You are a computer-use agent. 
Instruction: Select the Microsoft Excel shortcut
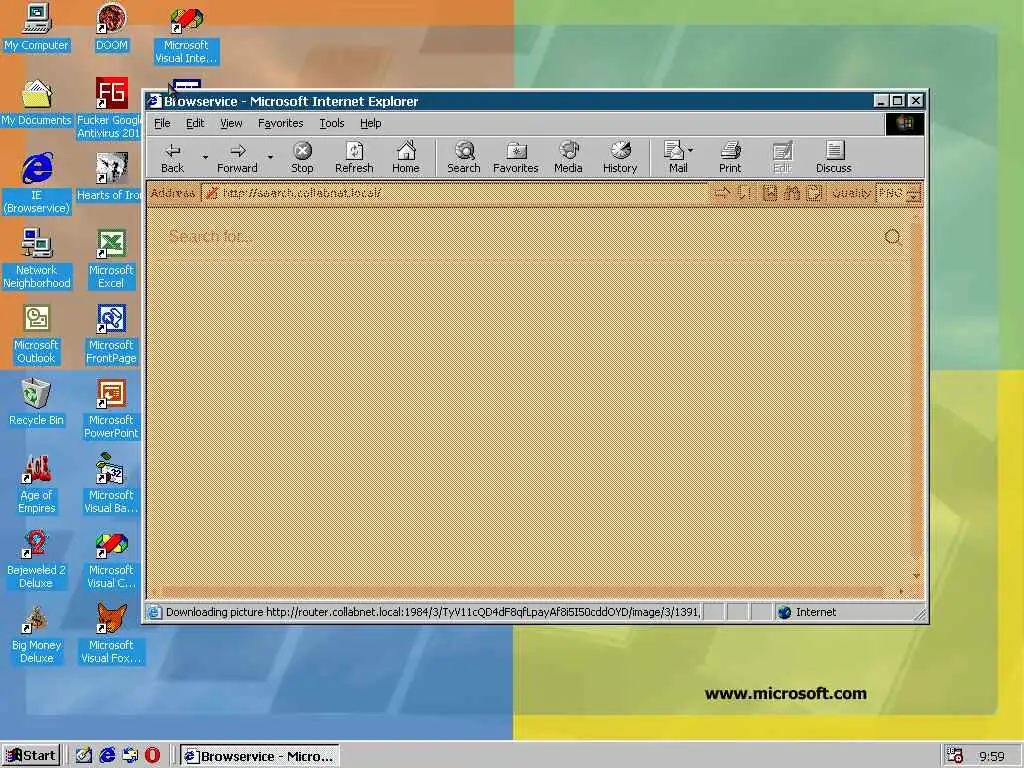[111, 259]
